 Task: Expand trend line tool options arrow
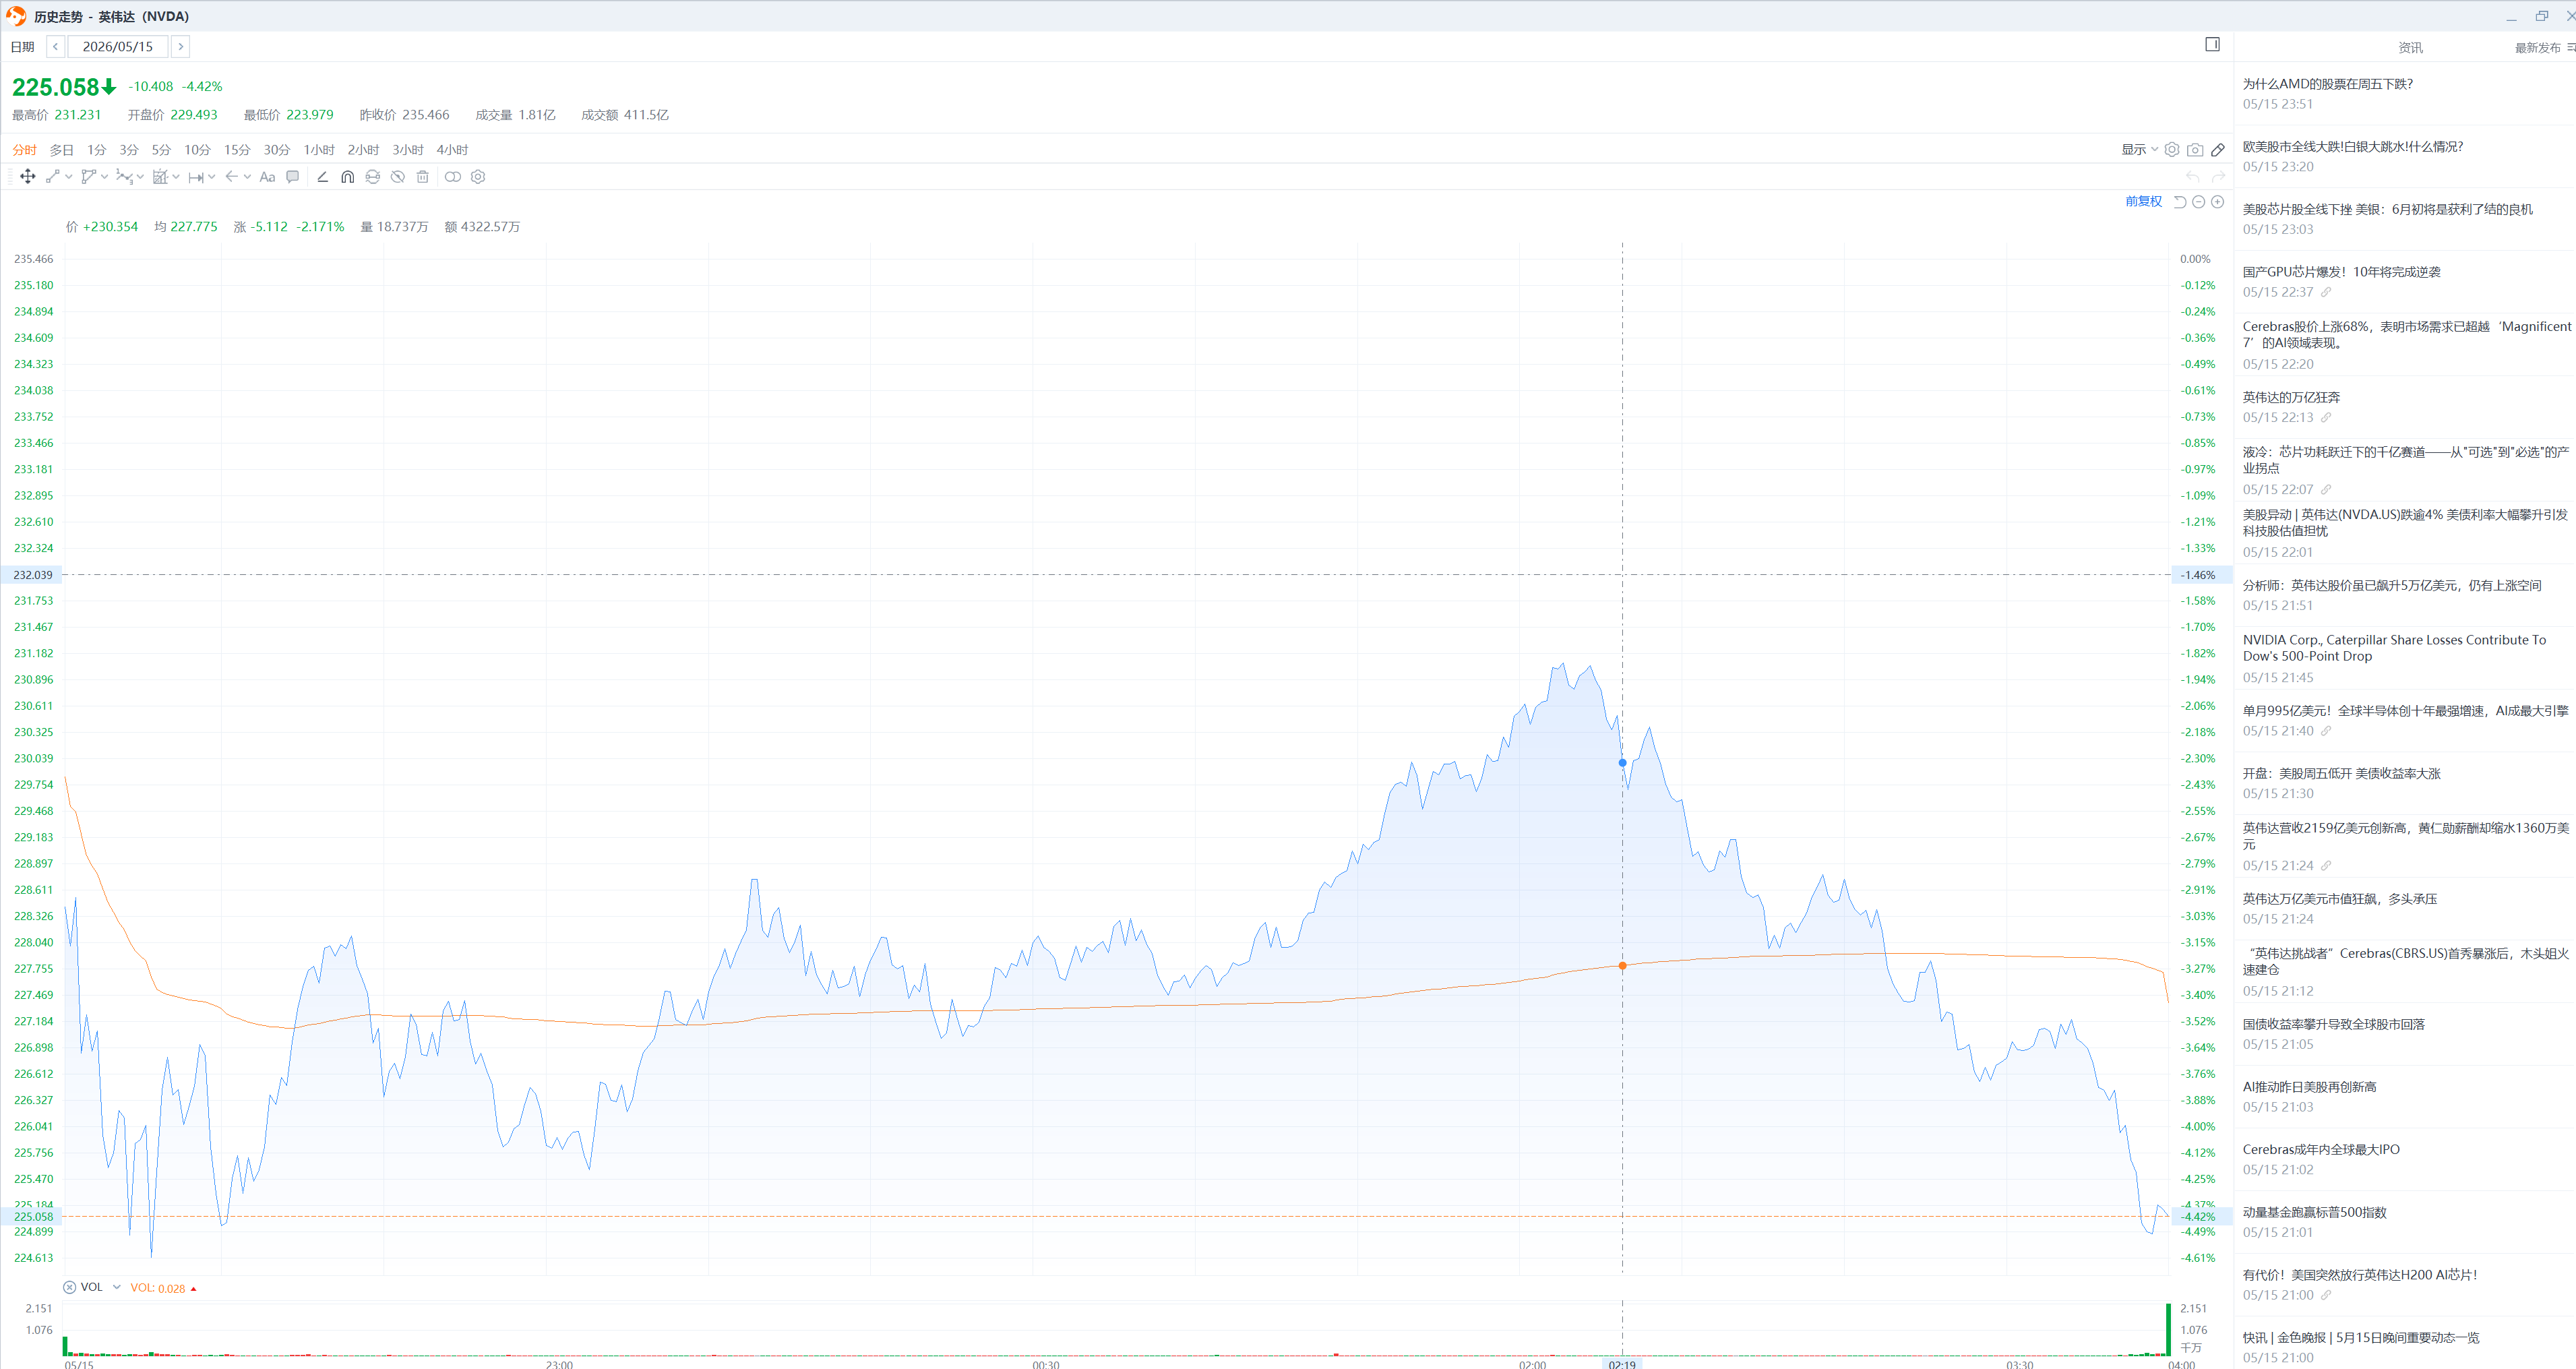click(x=69, y=177)
